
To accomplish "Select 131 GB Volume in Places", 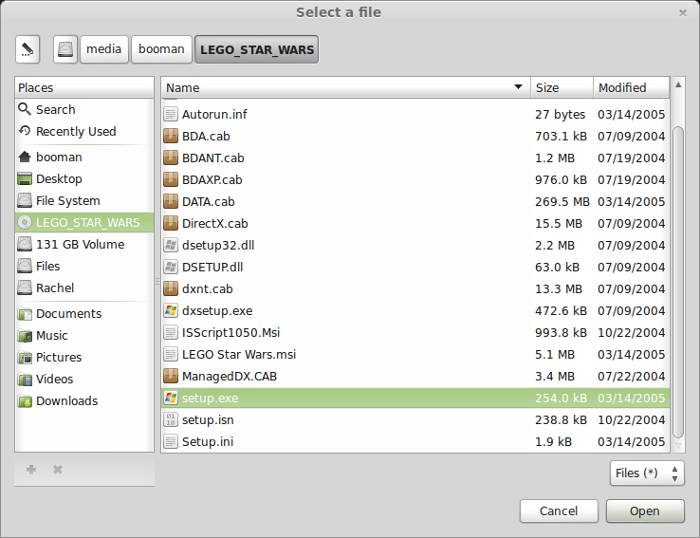I will 84,244.
